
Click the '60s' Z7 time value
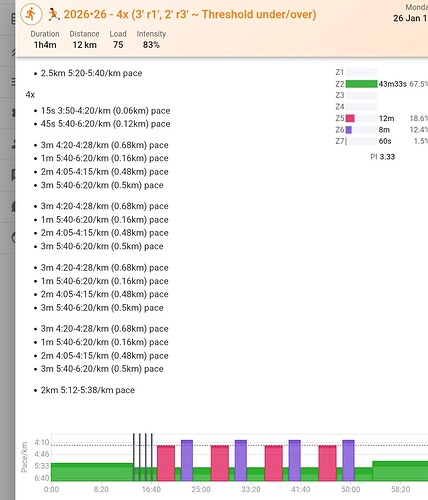click(385, 141)
